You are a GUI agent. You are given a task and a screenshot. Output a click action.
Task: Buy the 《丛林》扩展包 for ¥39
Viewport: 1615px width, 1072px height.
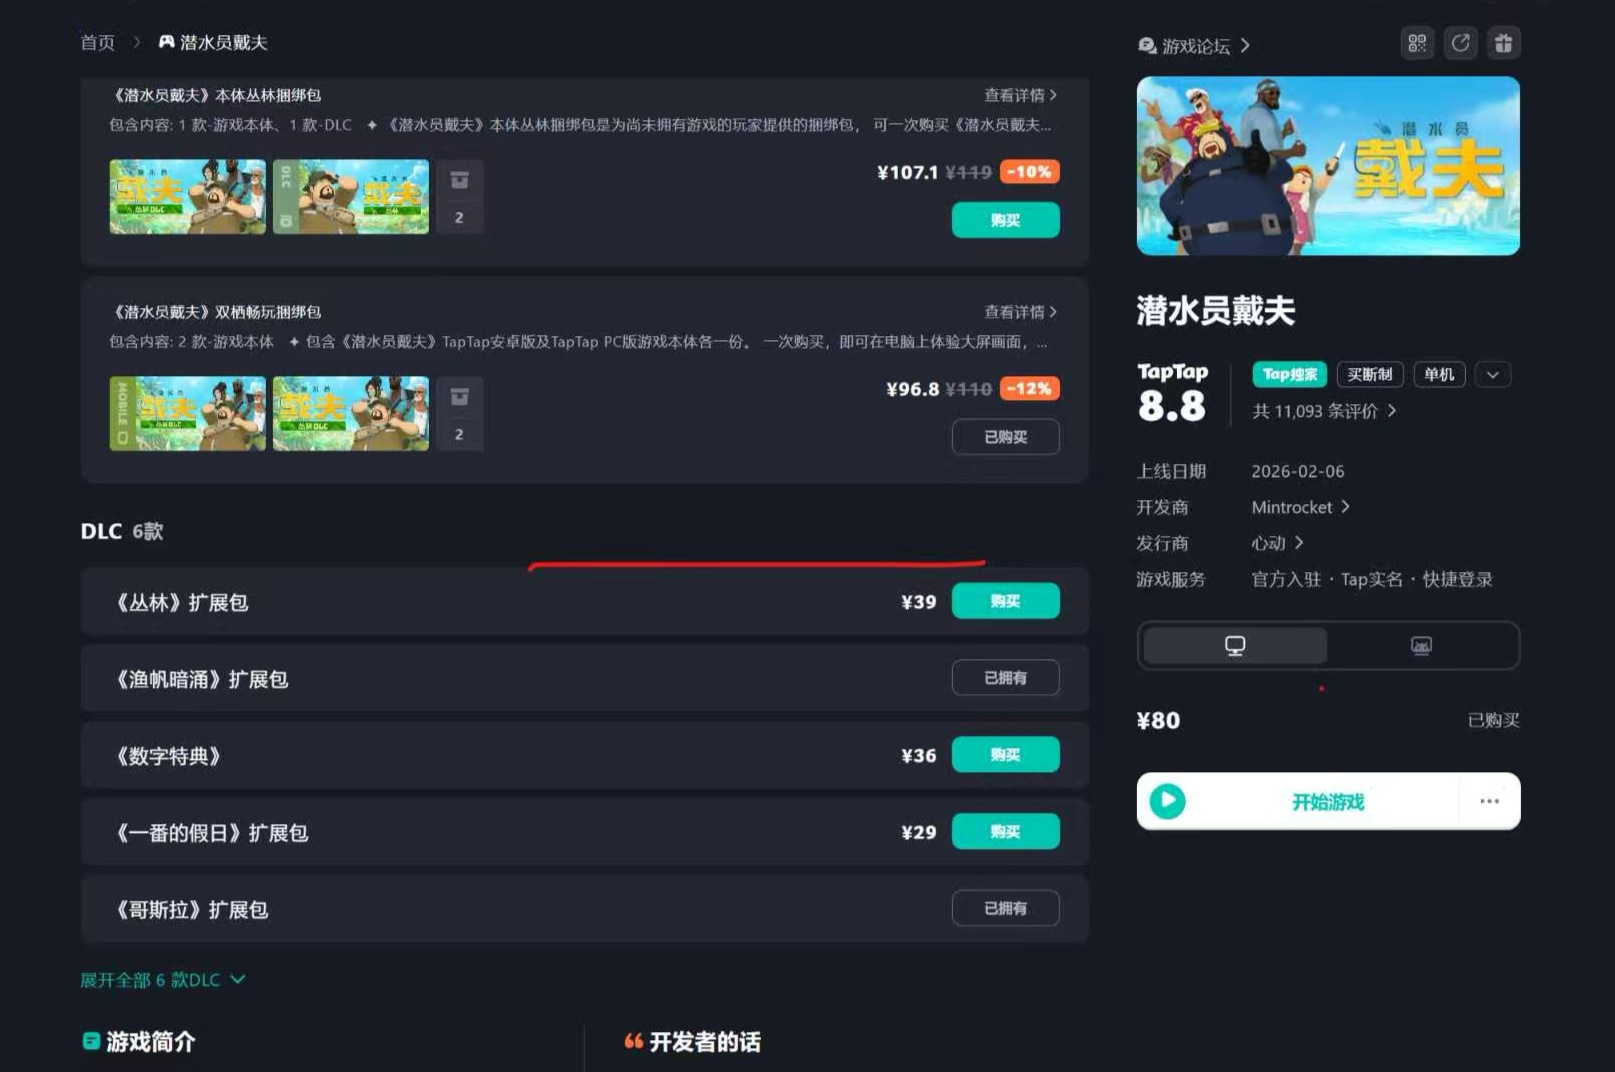[x=1005, y=601]
